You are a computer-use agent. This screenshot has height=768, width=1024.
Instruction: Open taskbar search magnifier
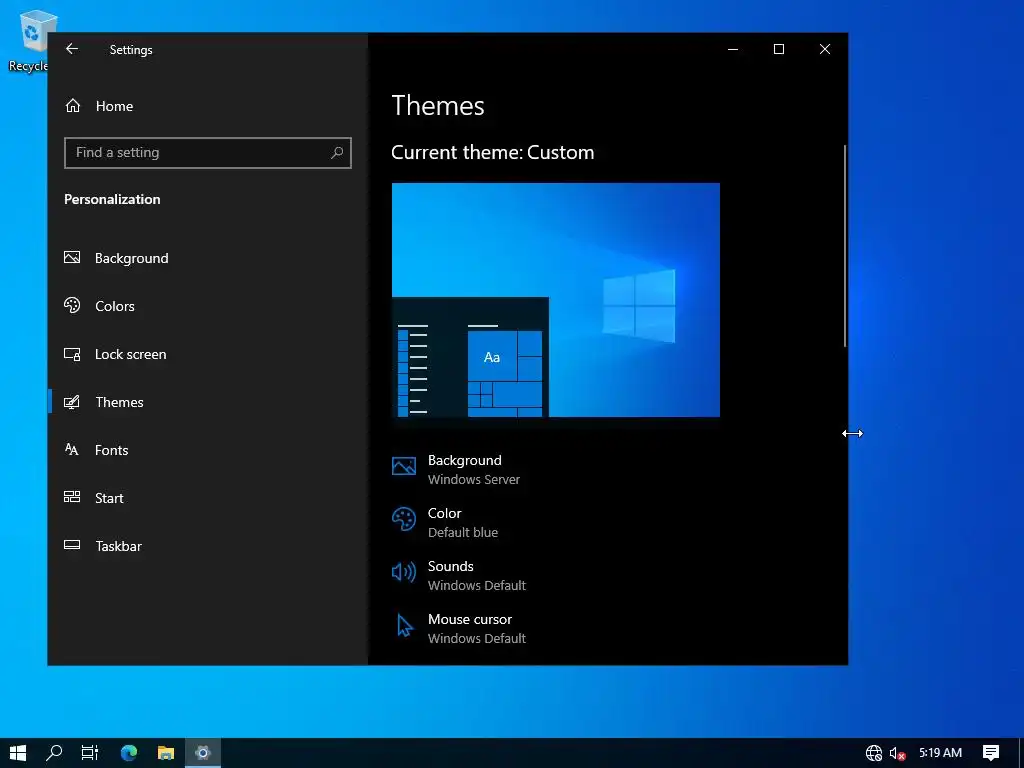(x=54, y=753)
